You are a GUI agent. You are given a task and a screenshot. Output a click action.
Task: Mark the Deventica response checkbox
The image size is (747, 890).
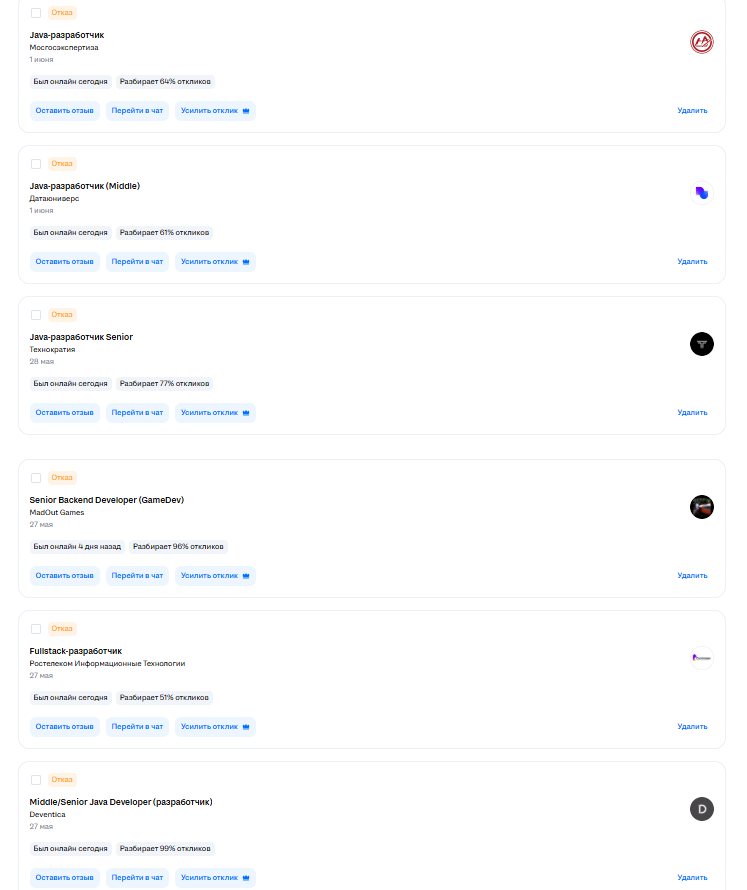click(36, 779)
